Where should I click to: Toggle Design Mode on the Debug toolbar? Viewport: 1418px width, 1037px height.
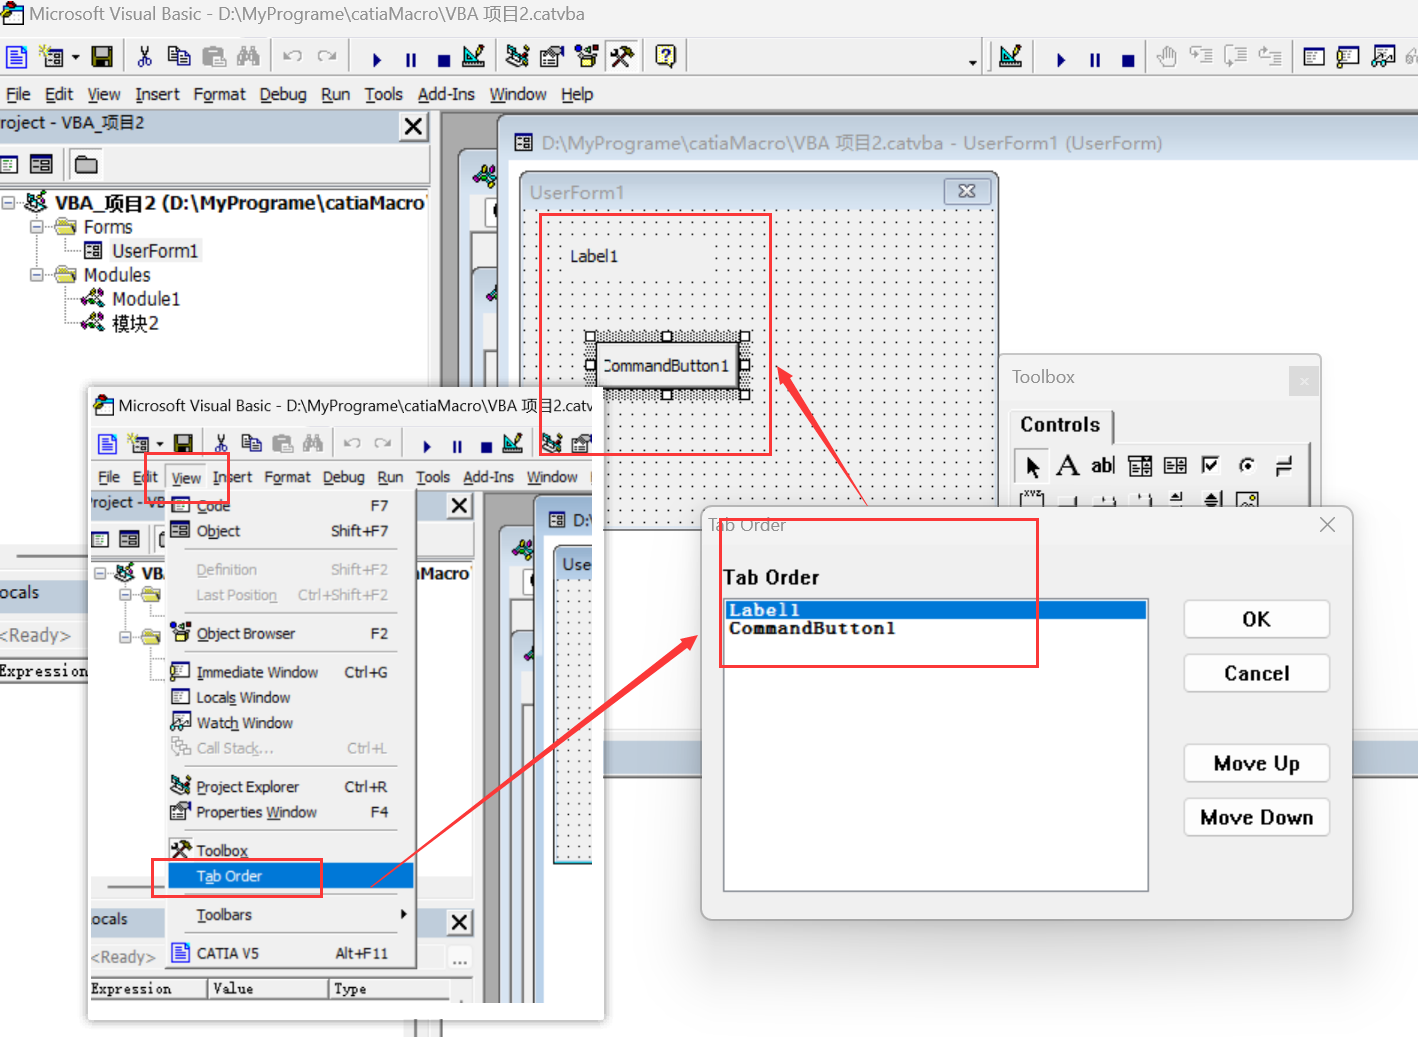tap(1011, 57)
